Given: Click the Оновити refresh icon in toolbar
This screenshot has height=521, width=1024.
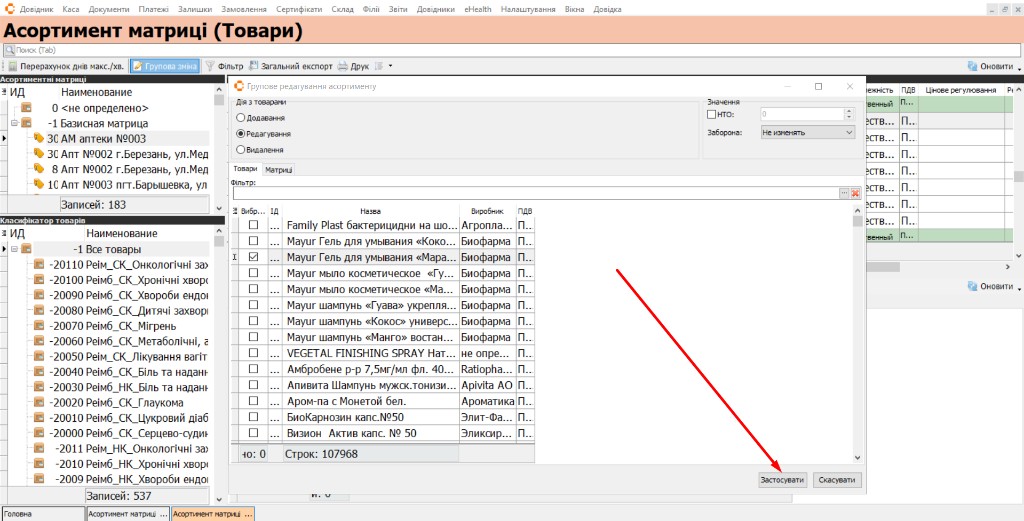Looking at the screenshot, I should pyautogui.click(x=972, y=66).
